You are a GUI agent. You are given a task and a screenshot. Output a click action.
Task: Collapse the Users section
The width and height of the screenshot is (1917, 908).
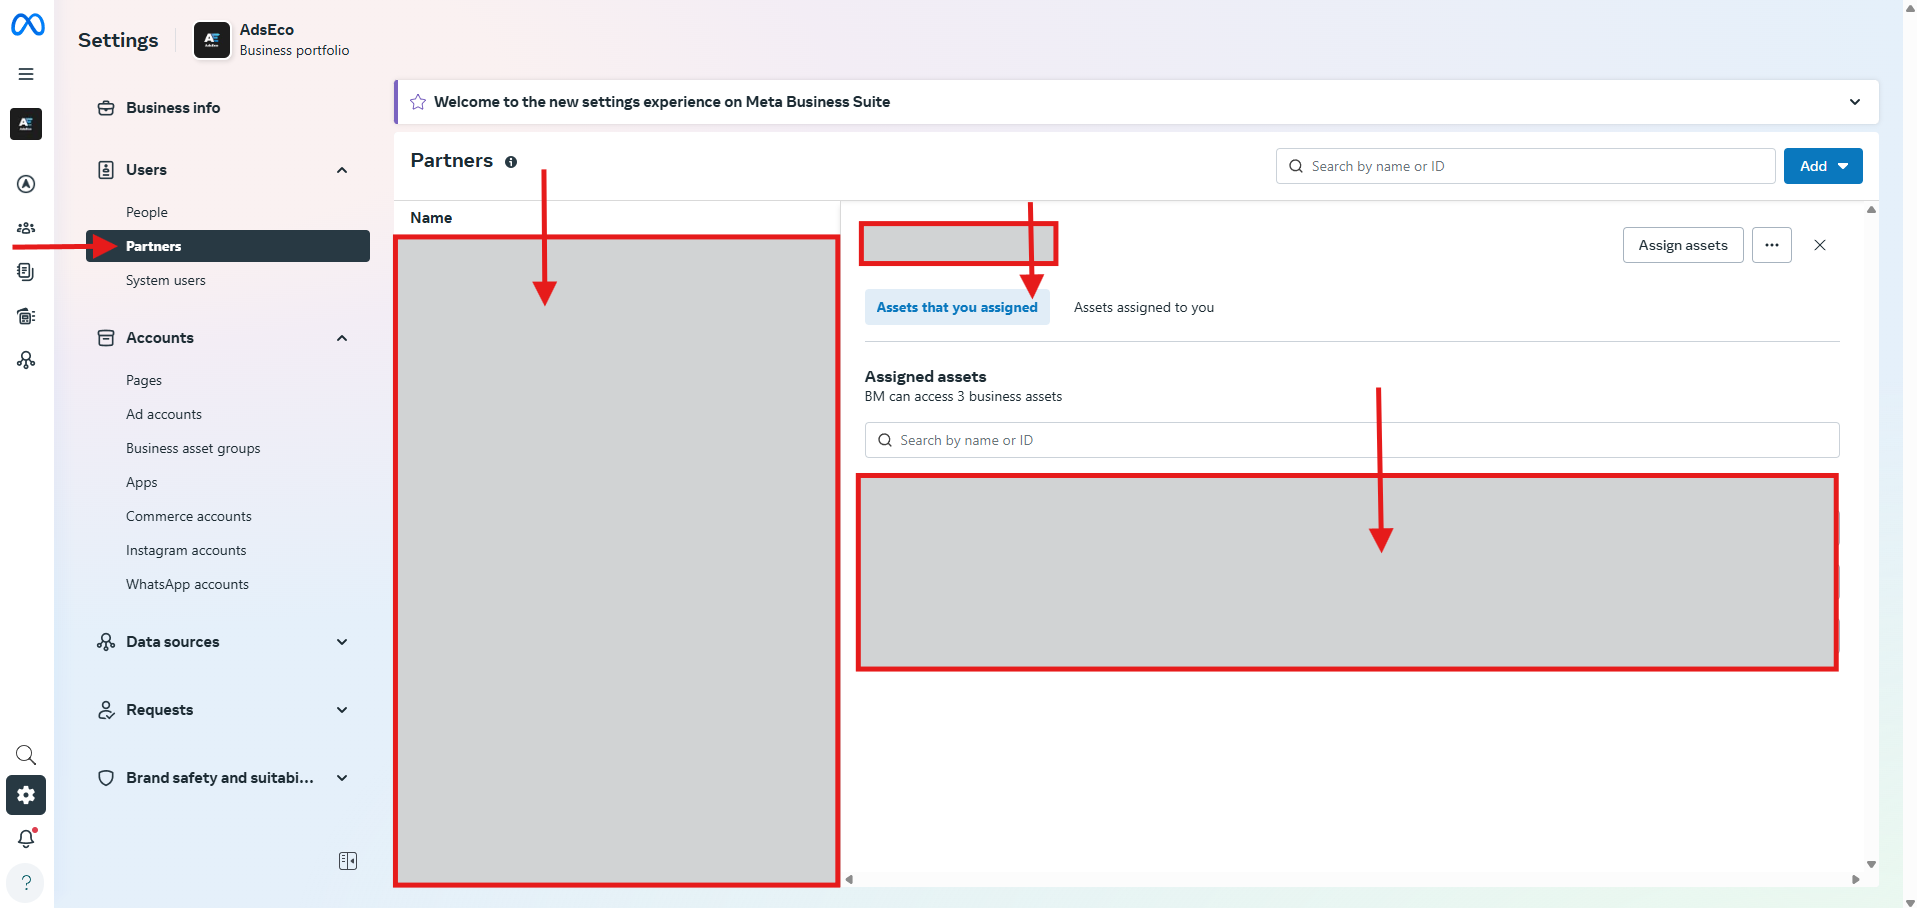(x=342, y=170)
